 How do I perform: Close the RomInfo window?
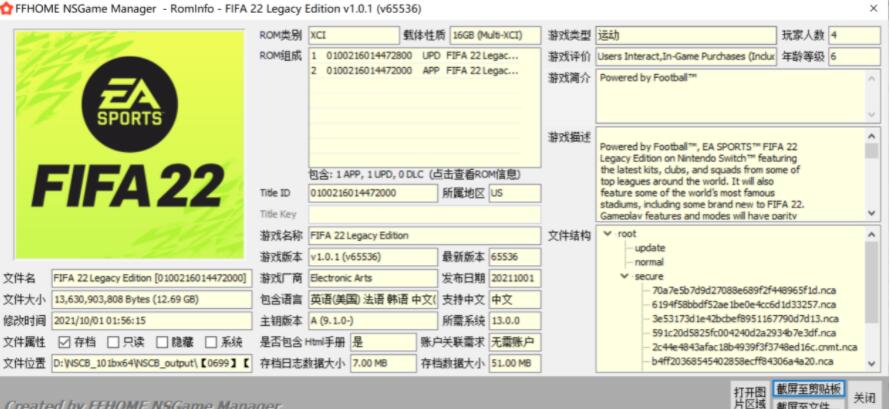(874, 9)
